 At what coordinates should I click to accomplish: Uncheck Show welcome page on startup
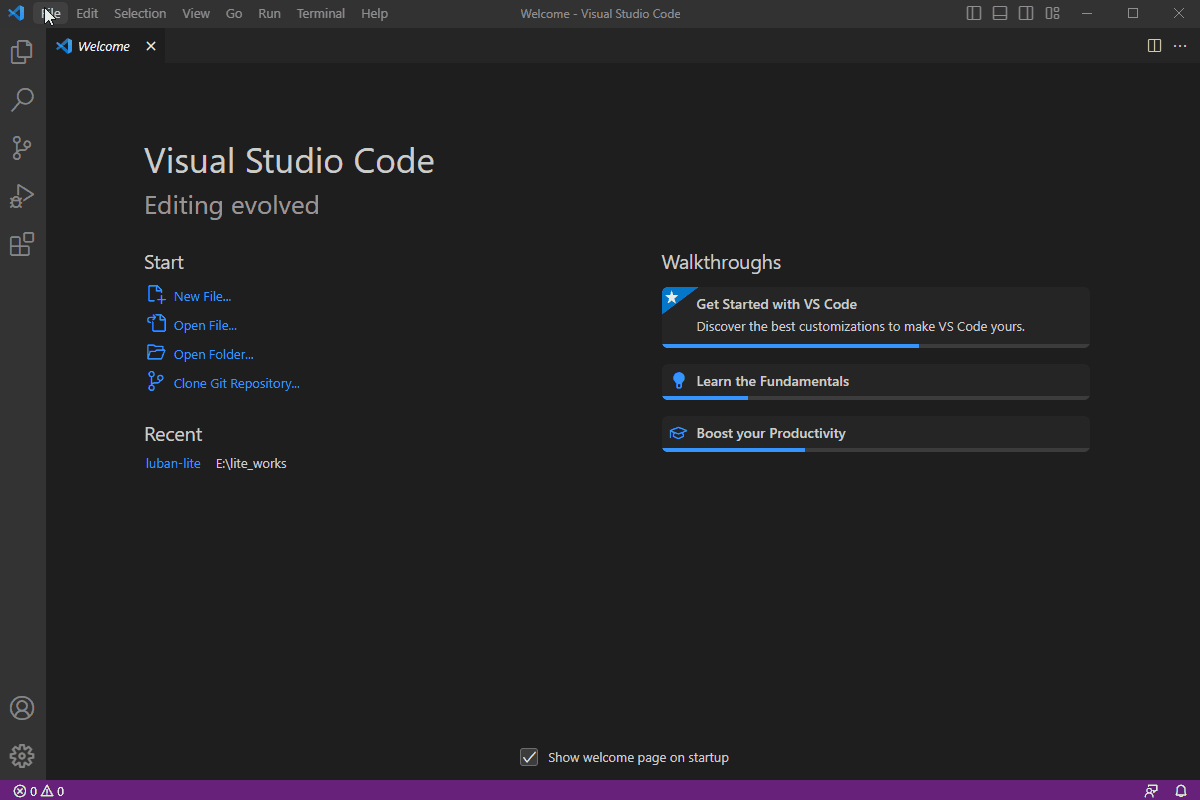[x=530, y=757]
